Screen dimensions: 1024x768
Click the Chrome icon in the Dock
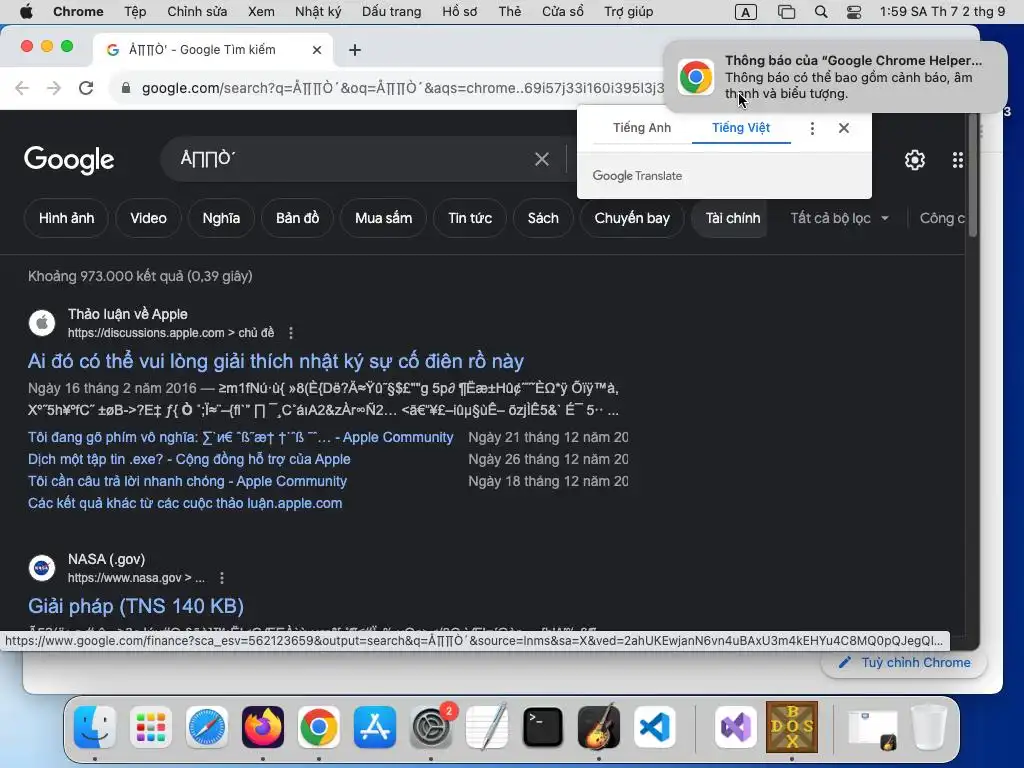point(319,727)
